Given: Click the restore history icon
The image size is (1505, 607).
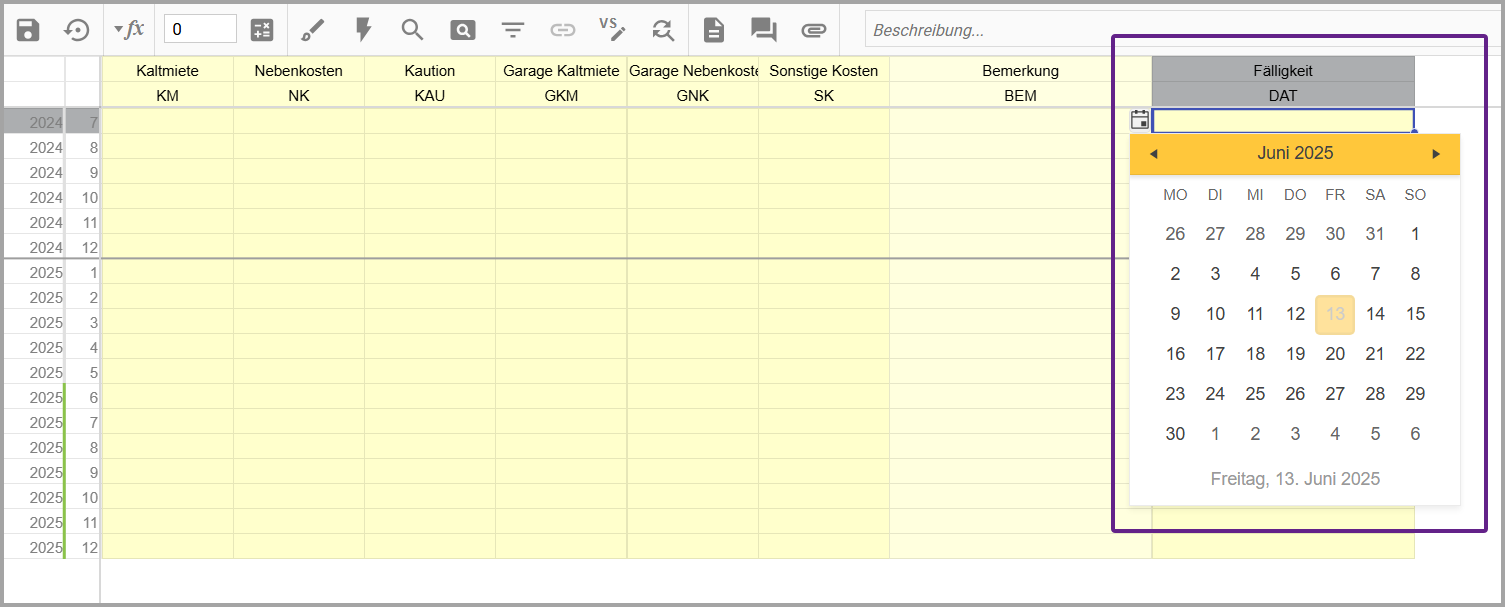Looking at the screenshot, I should (76, 30).
